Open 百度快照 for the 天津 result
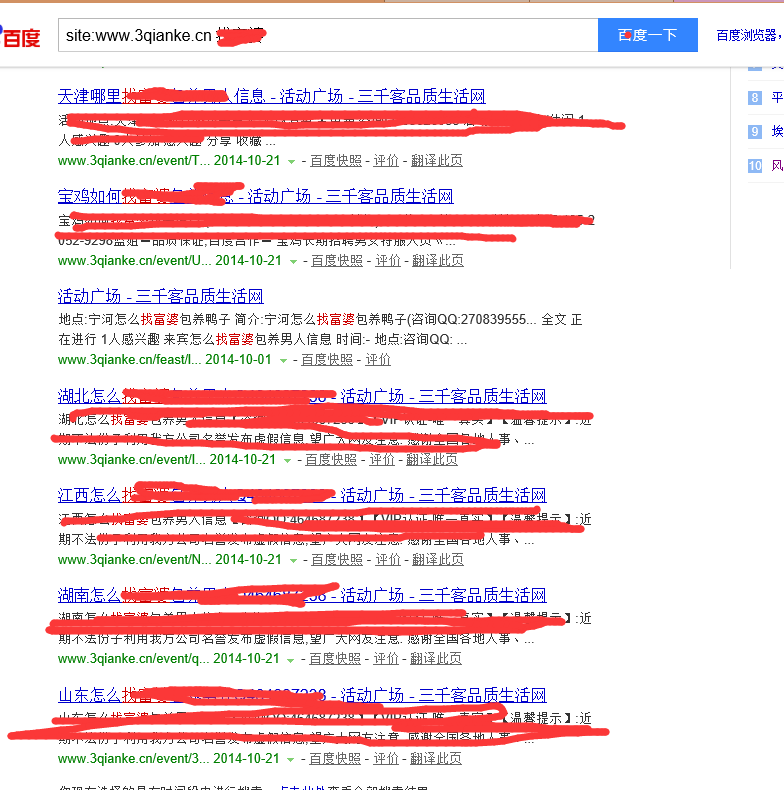Screen dimensions: 784x790 (336, 161)
